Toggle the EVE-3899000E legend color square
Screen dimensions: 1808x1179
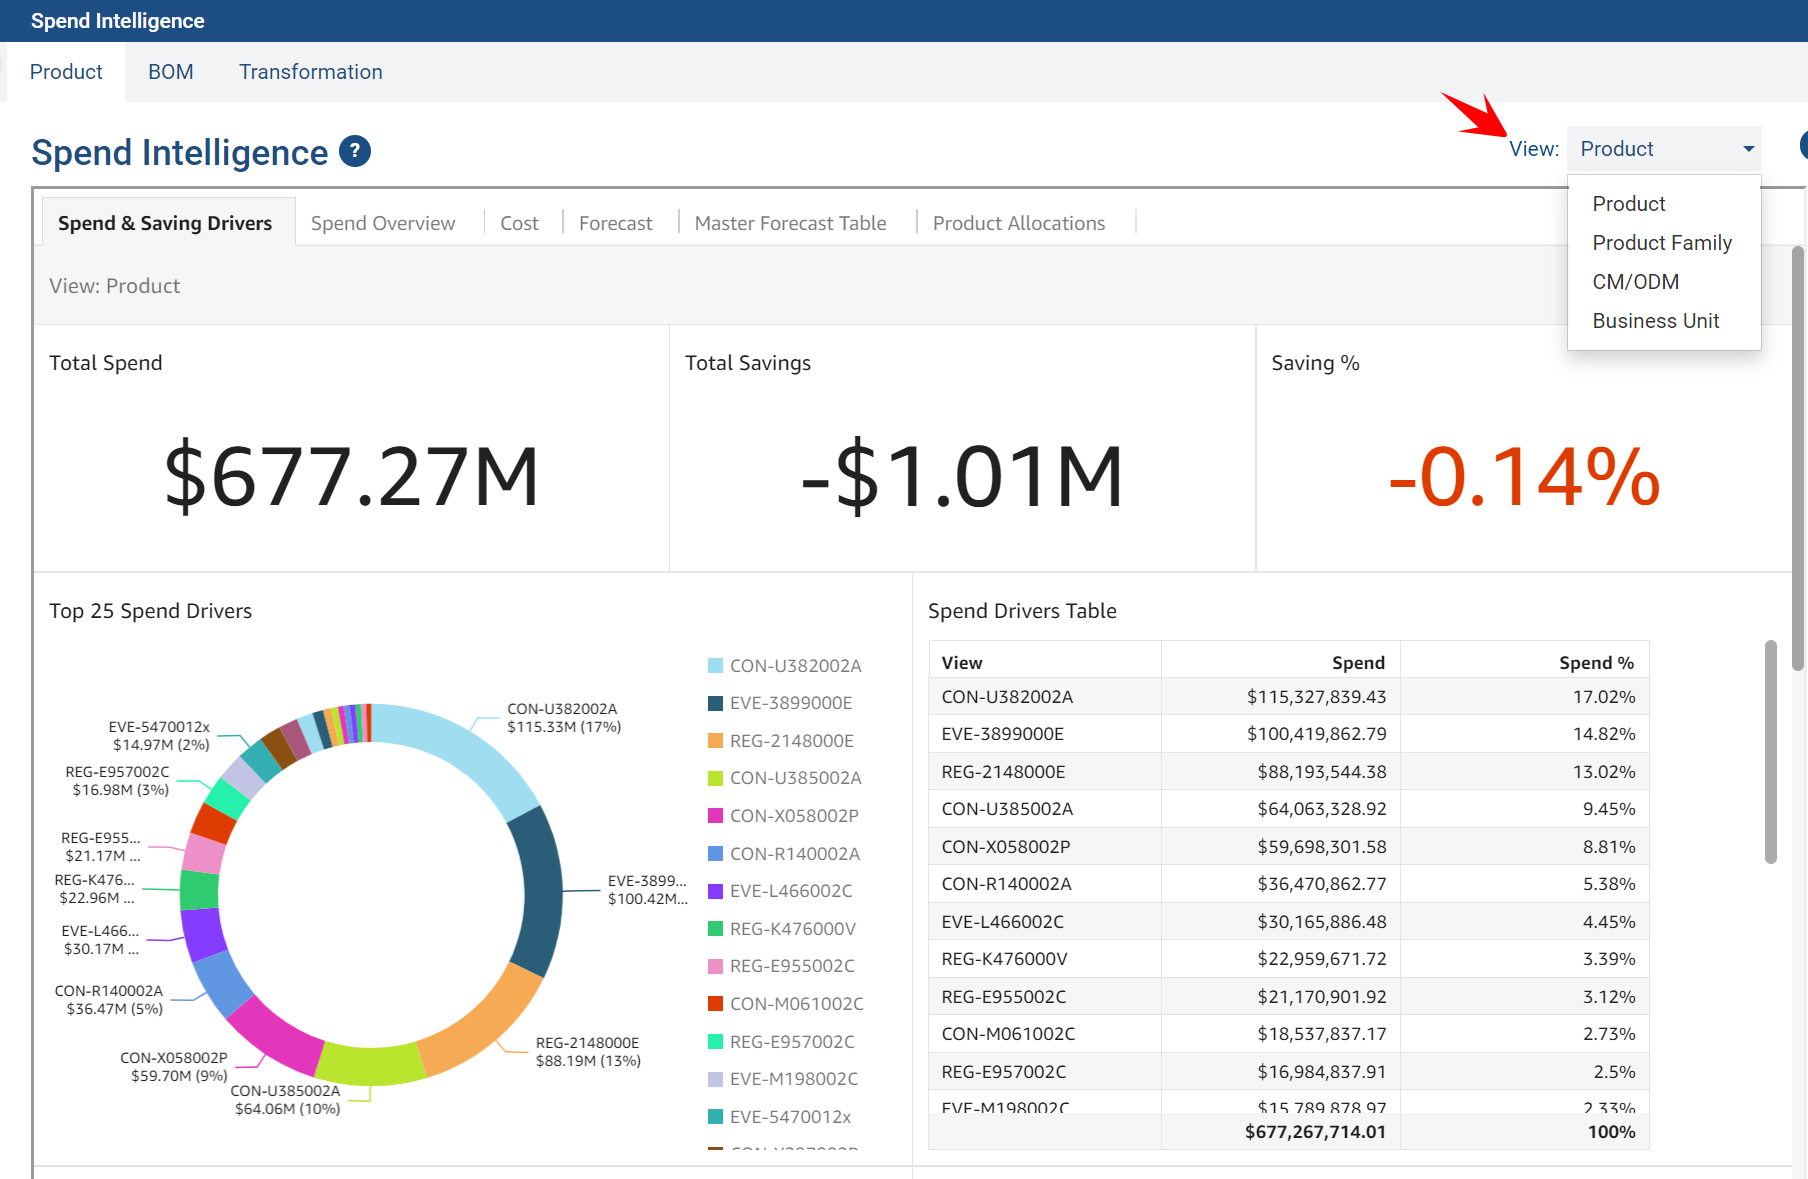pyautogui.click(x=715, y=703)
